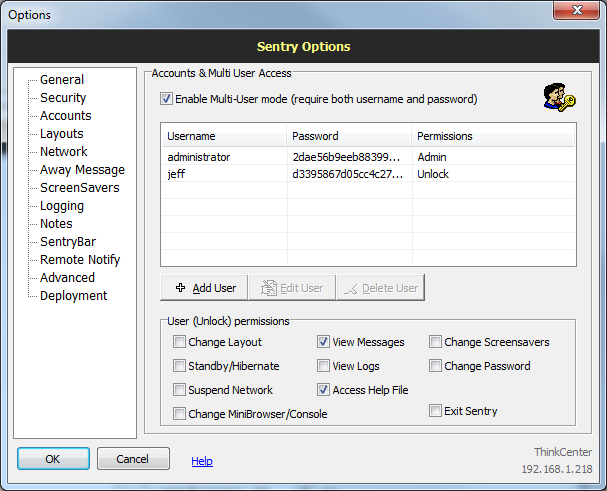Open the General options page

click(62, 80)
